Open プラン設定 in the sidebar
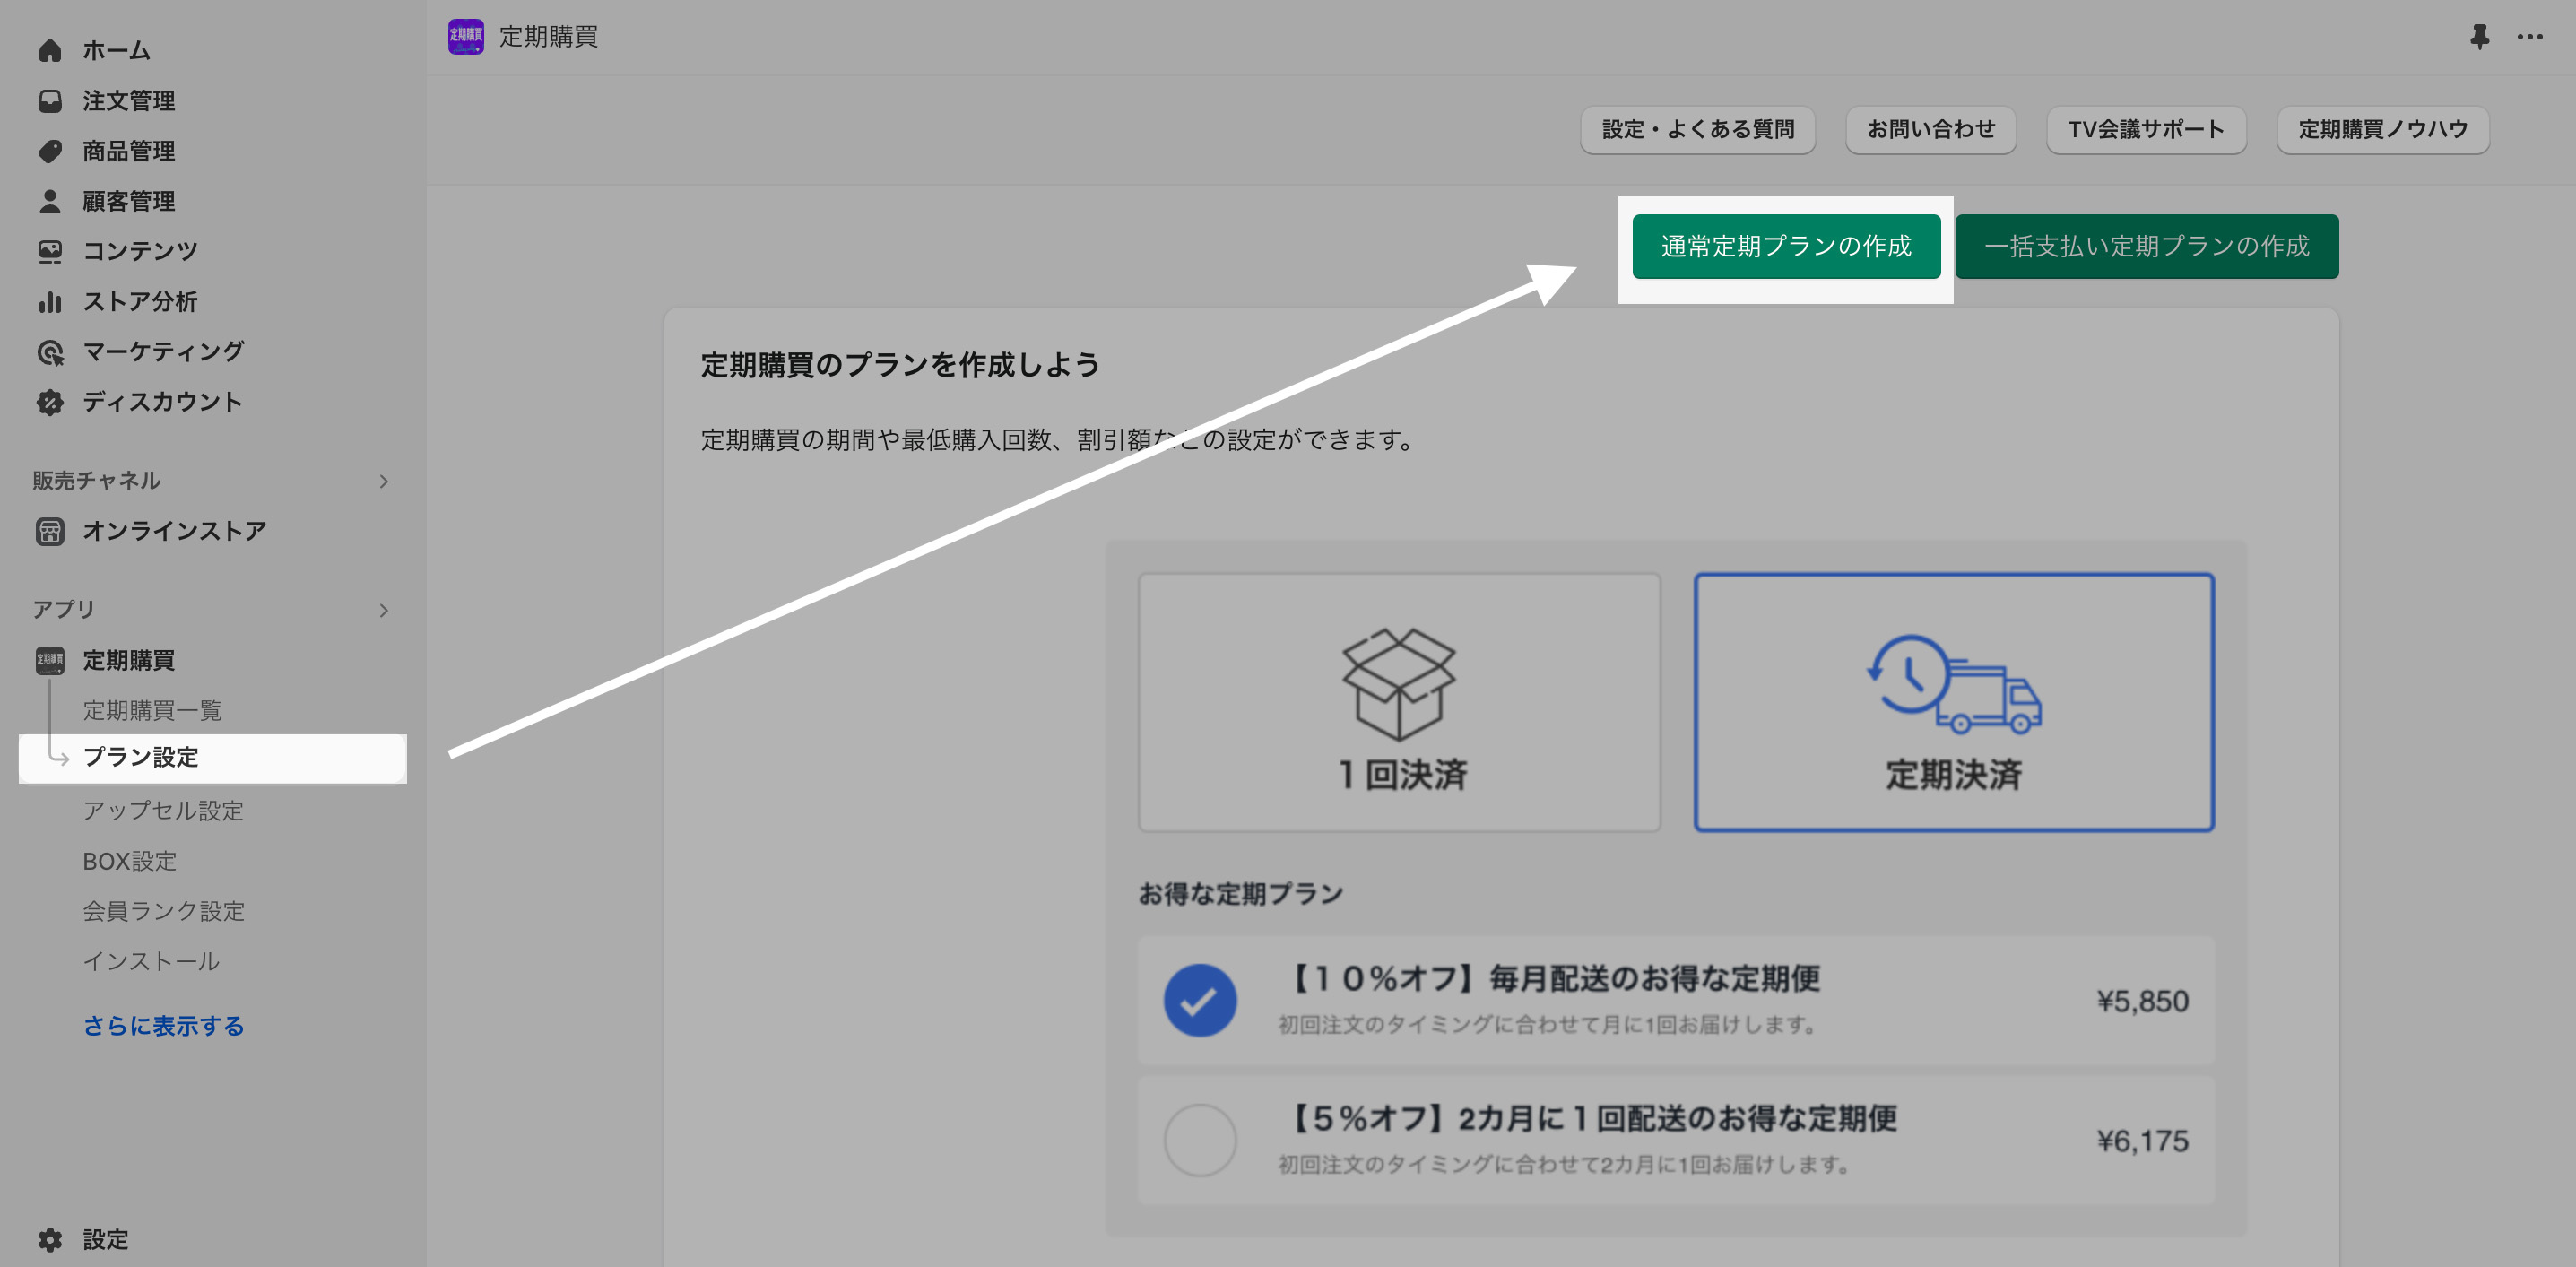Viewport: 2576px width, 1267px height. [x=141, y=757]
